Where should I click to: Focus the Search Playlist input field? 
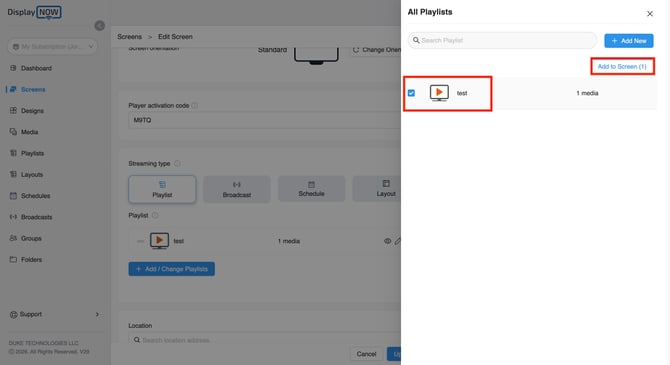502,40
